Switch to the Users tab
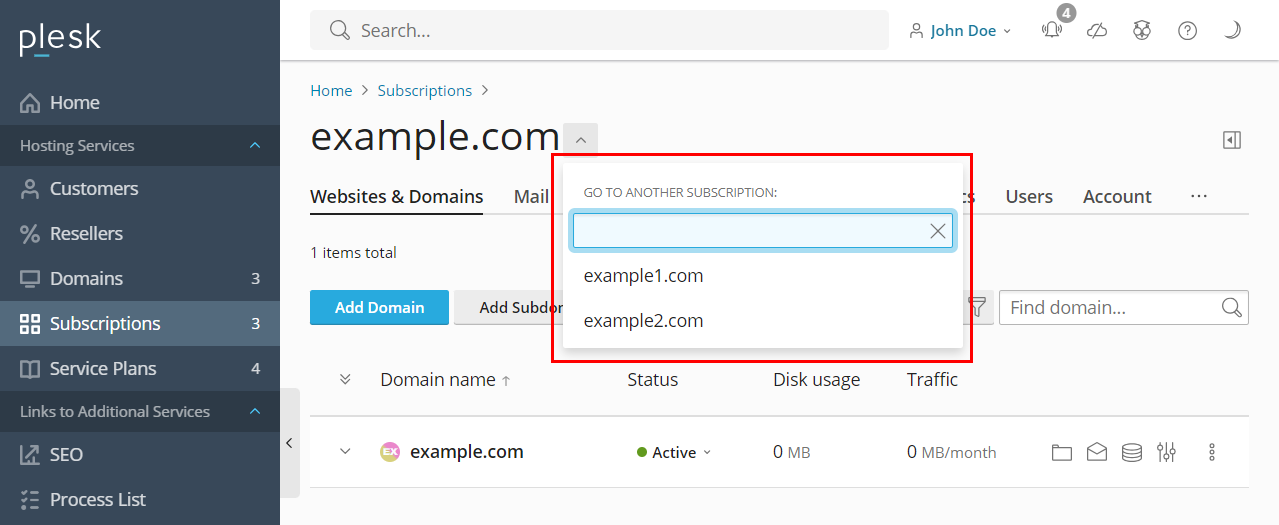This screenshot has width=1279, height=525. pos(1029,197)
